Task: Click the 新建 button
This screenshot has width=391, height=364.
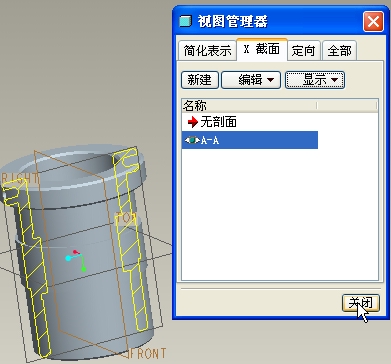Action: pyautogui.click(x=200, y=80)
